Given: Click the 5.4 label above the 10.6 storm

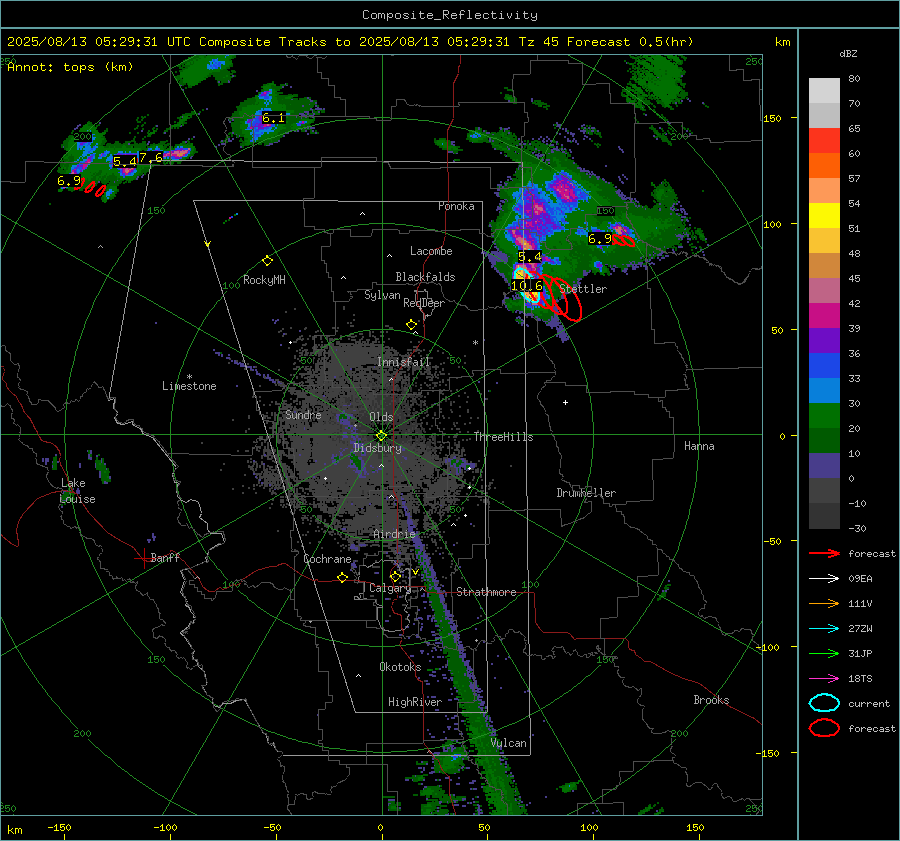Looking at the screenshot, I should coord(530,257).
